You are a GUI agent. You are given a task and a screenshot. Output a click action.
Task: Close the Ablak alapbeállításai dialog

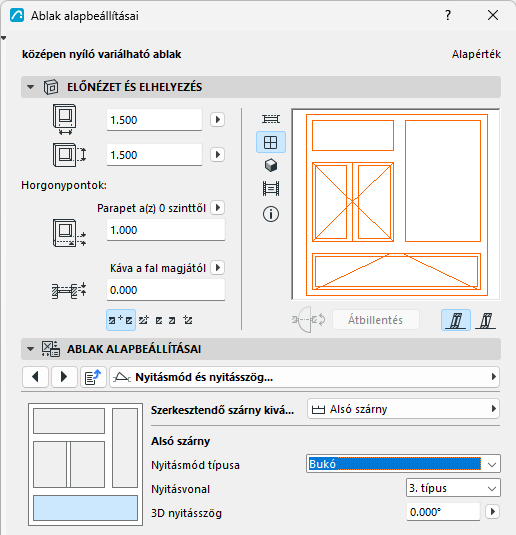click(492, 15)
